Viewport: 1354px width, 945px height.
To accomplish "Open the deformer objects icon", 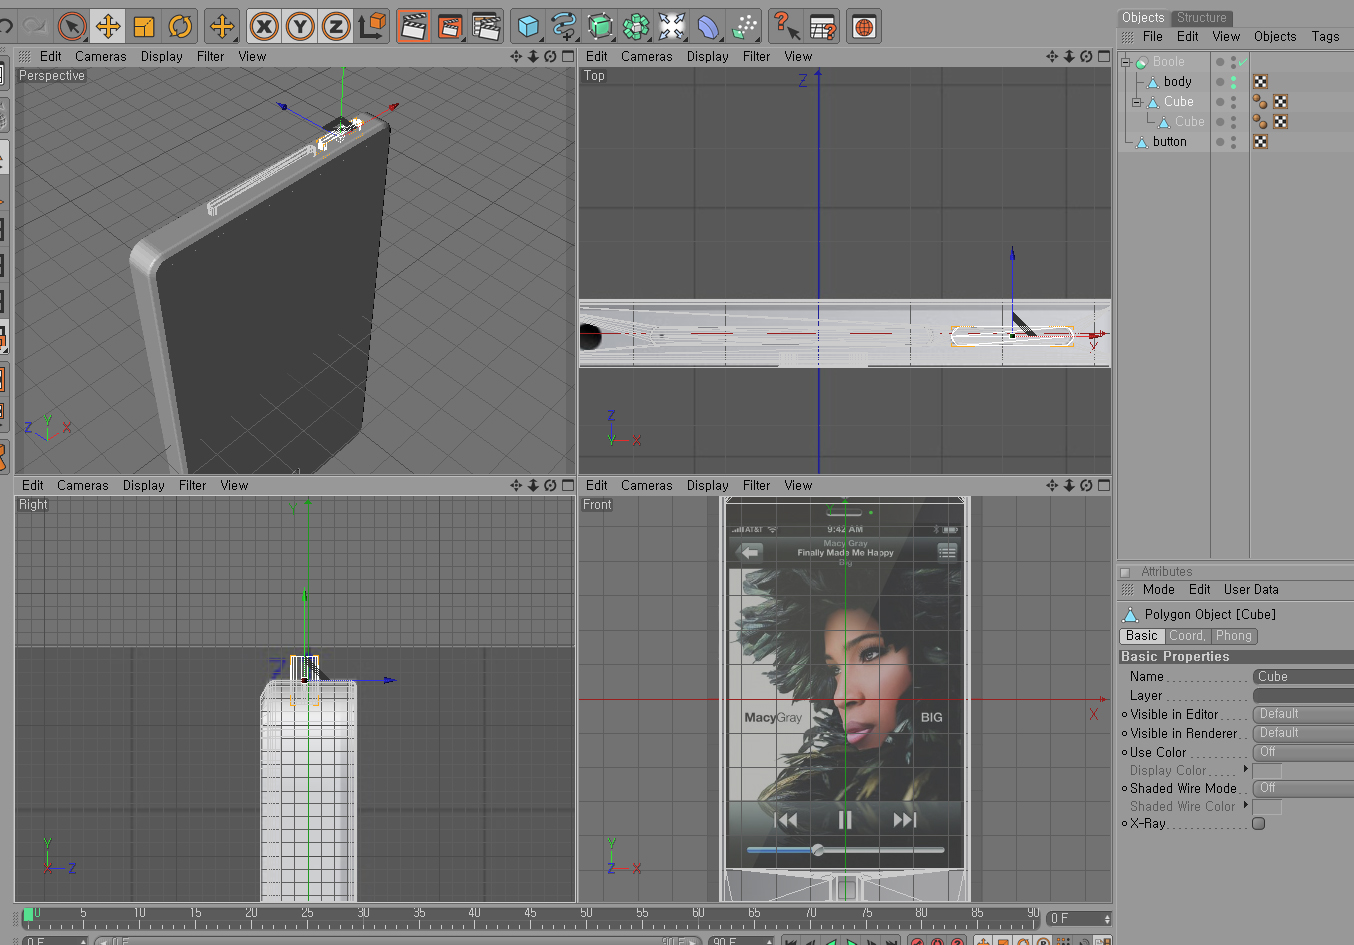I will pos(708,26).
